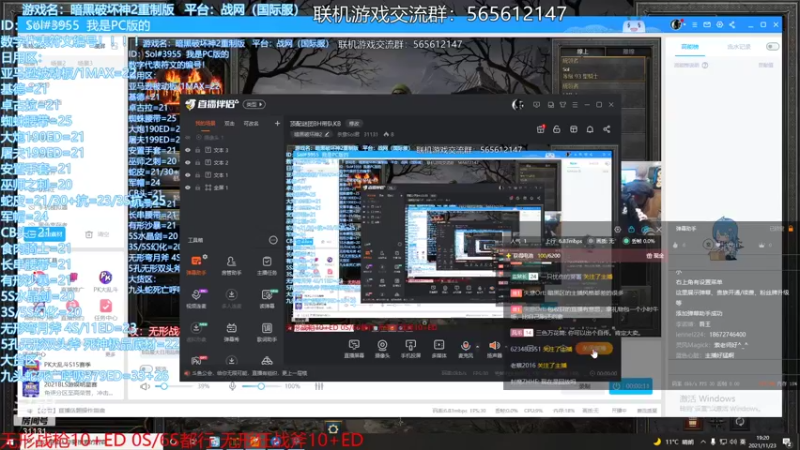Open 歌词助手 tool in the toolbox
The width and height of the screenshot is (800, 450).
click(x=267, y=332)
